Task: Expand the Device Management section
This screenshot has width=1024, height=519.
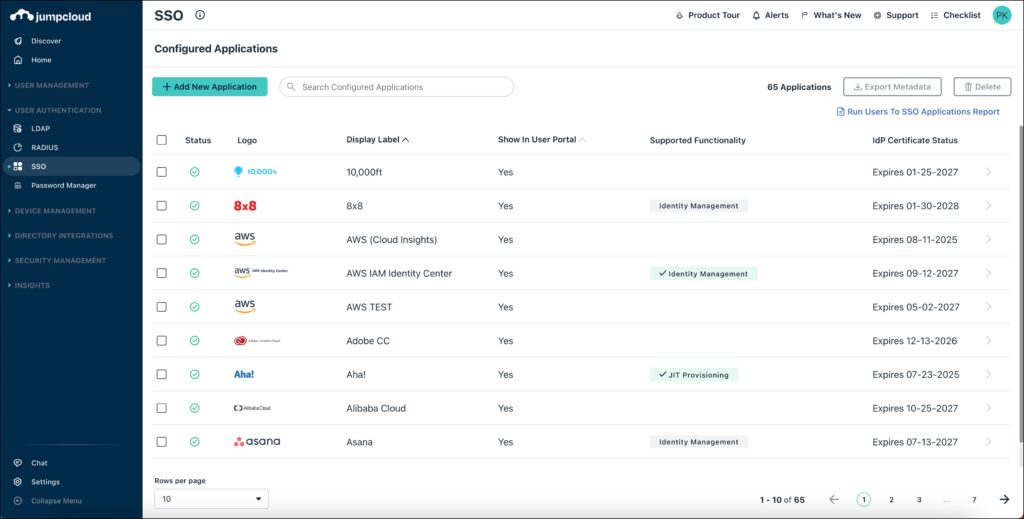Action: pyautogui.click(x=55, y=211)
